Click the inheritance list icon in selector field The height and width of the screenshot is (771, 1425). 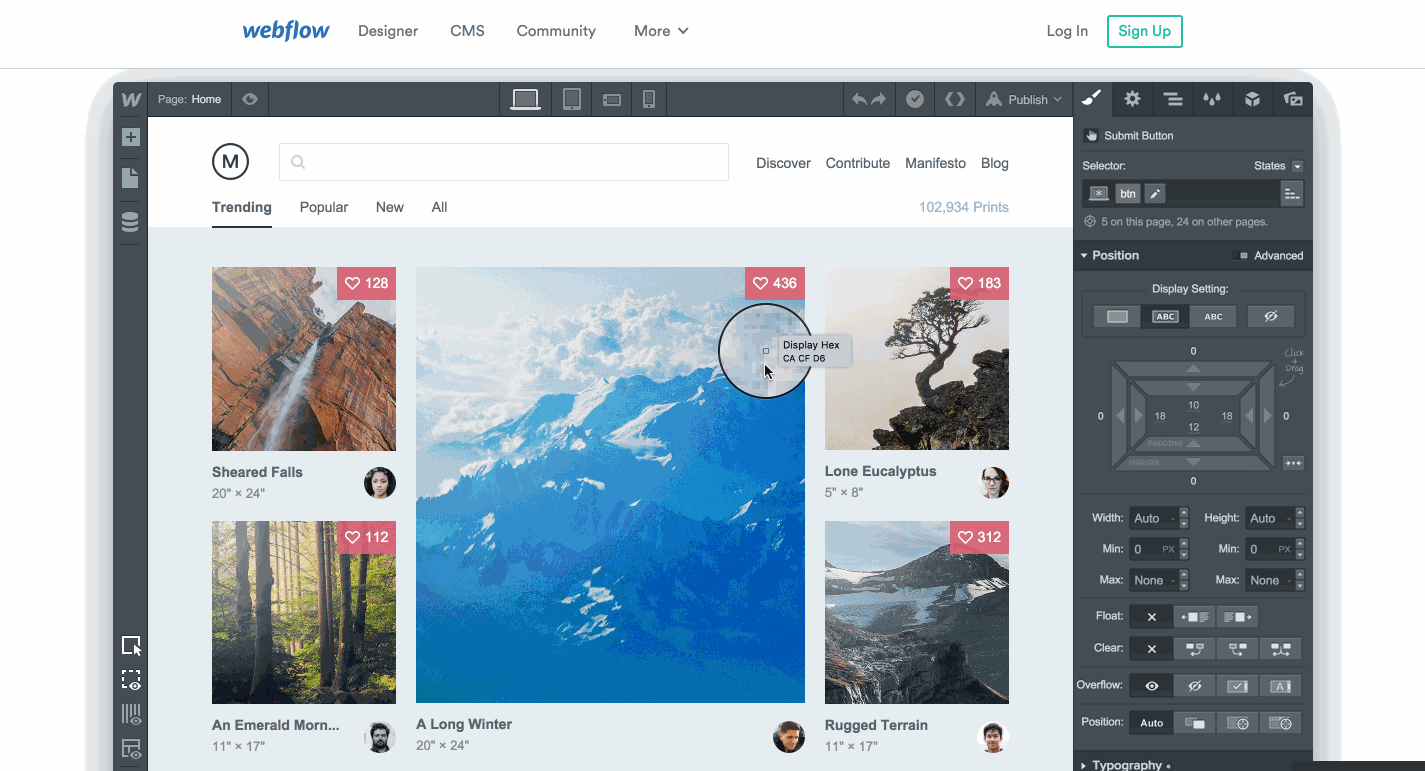[x=1292, y=194]
